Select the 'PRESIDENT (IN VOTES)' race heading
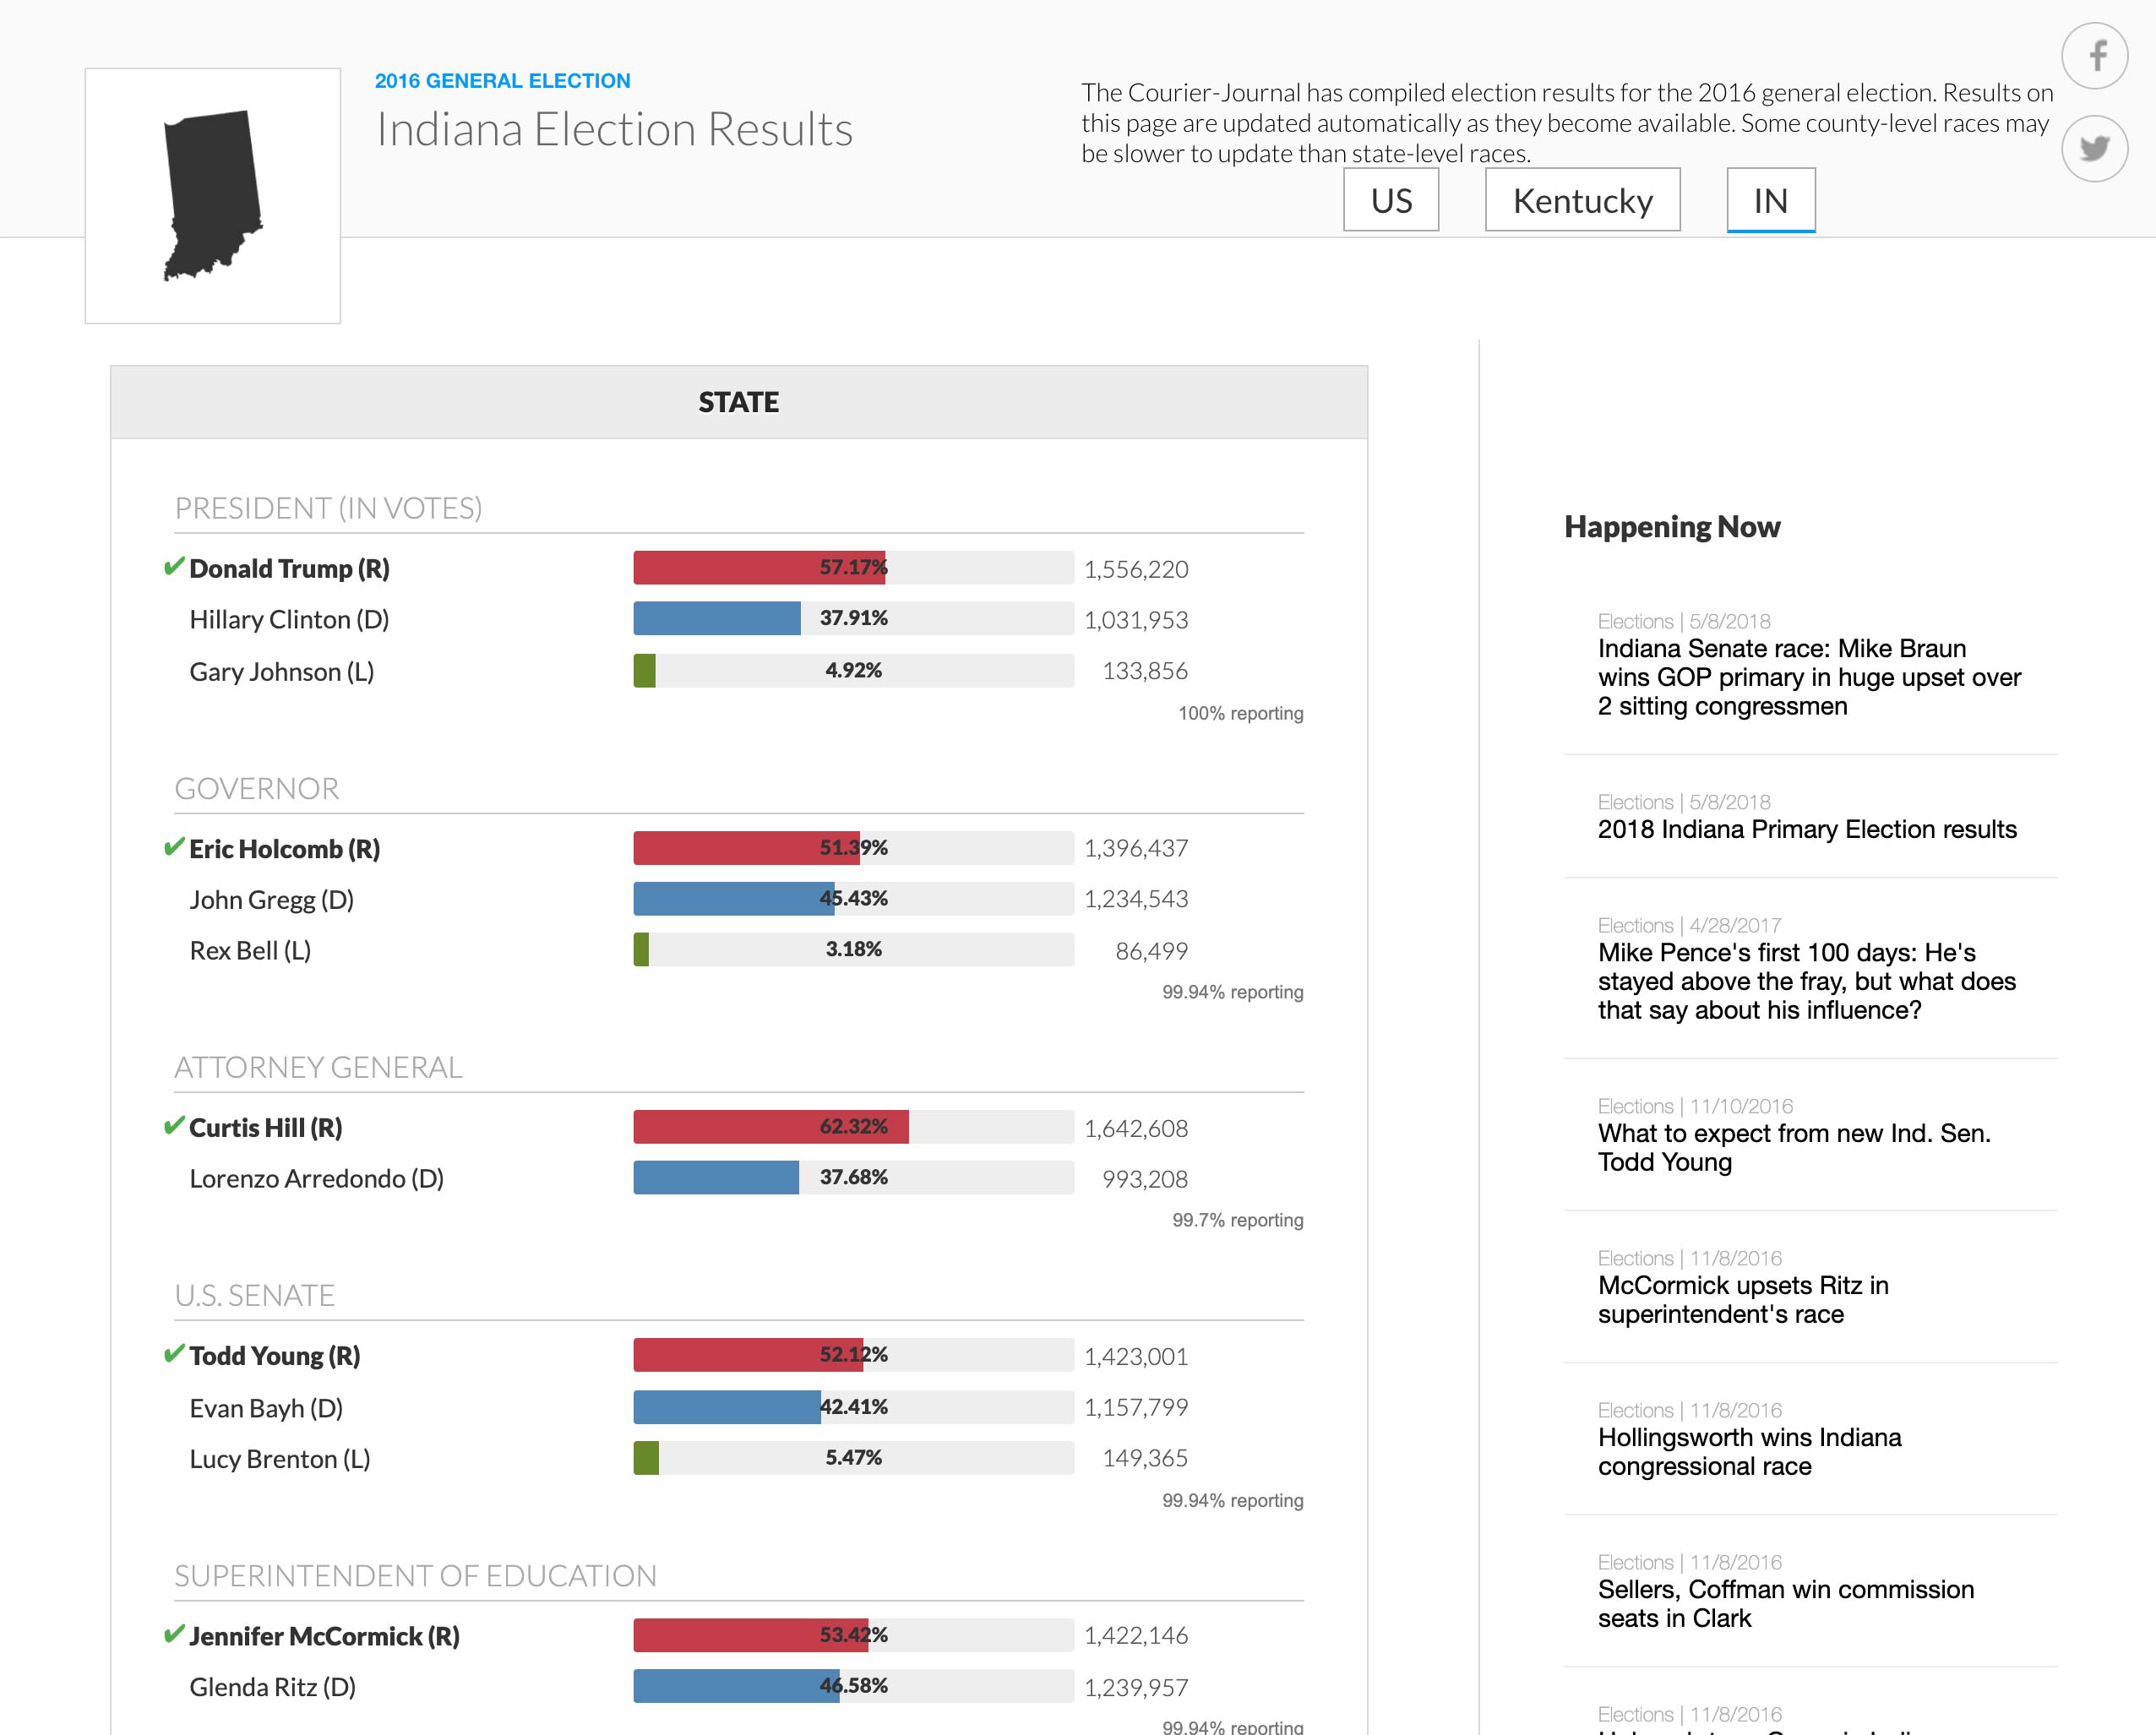The image size is (2156, 1735). point(328,508)
